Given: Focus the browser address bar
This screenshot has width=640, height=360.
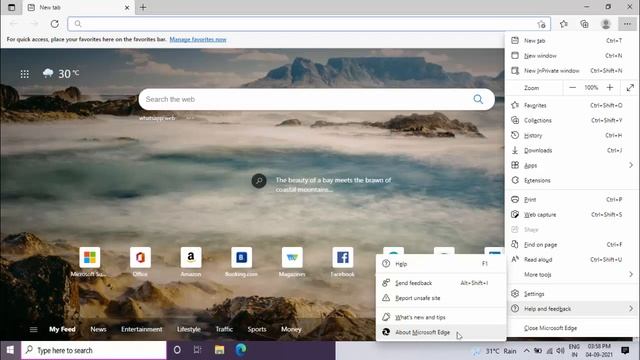Looking at the screenshot, I should pyautogui.click(x=309, y=24).
